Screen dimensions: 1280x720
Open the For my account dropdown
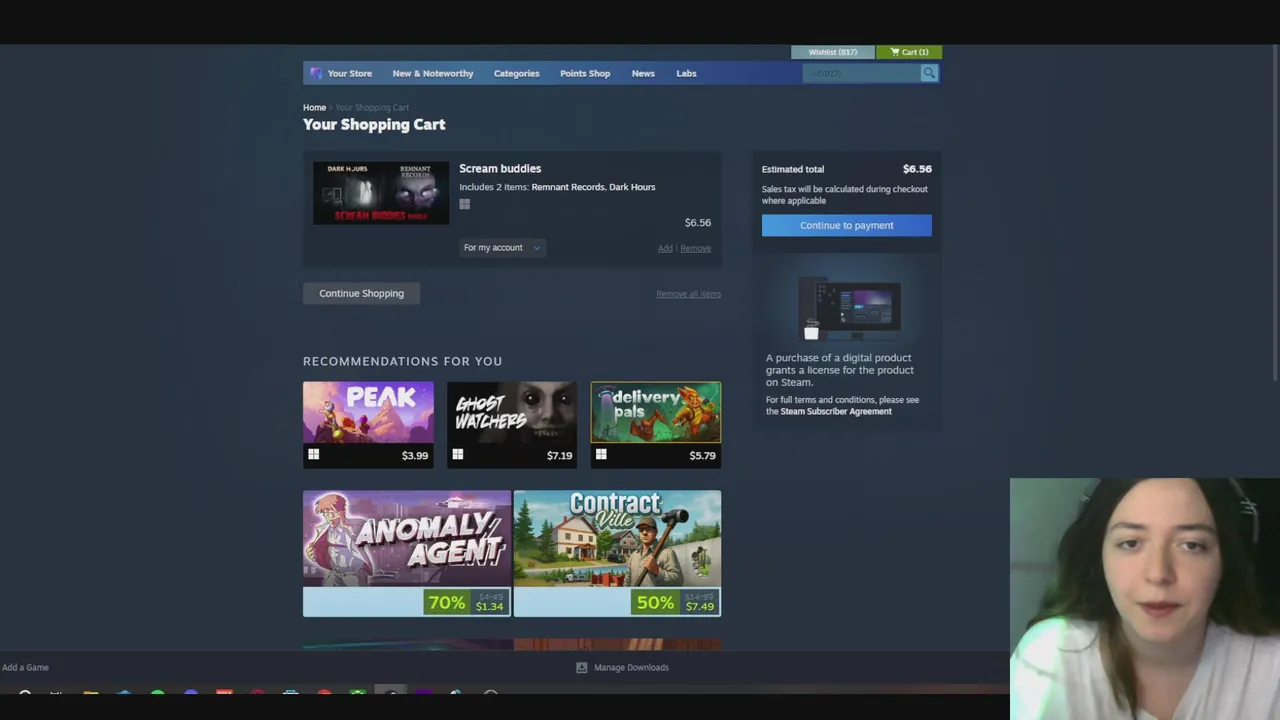(x=502, y=248)
